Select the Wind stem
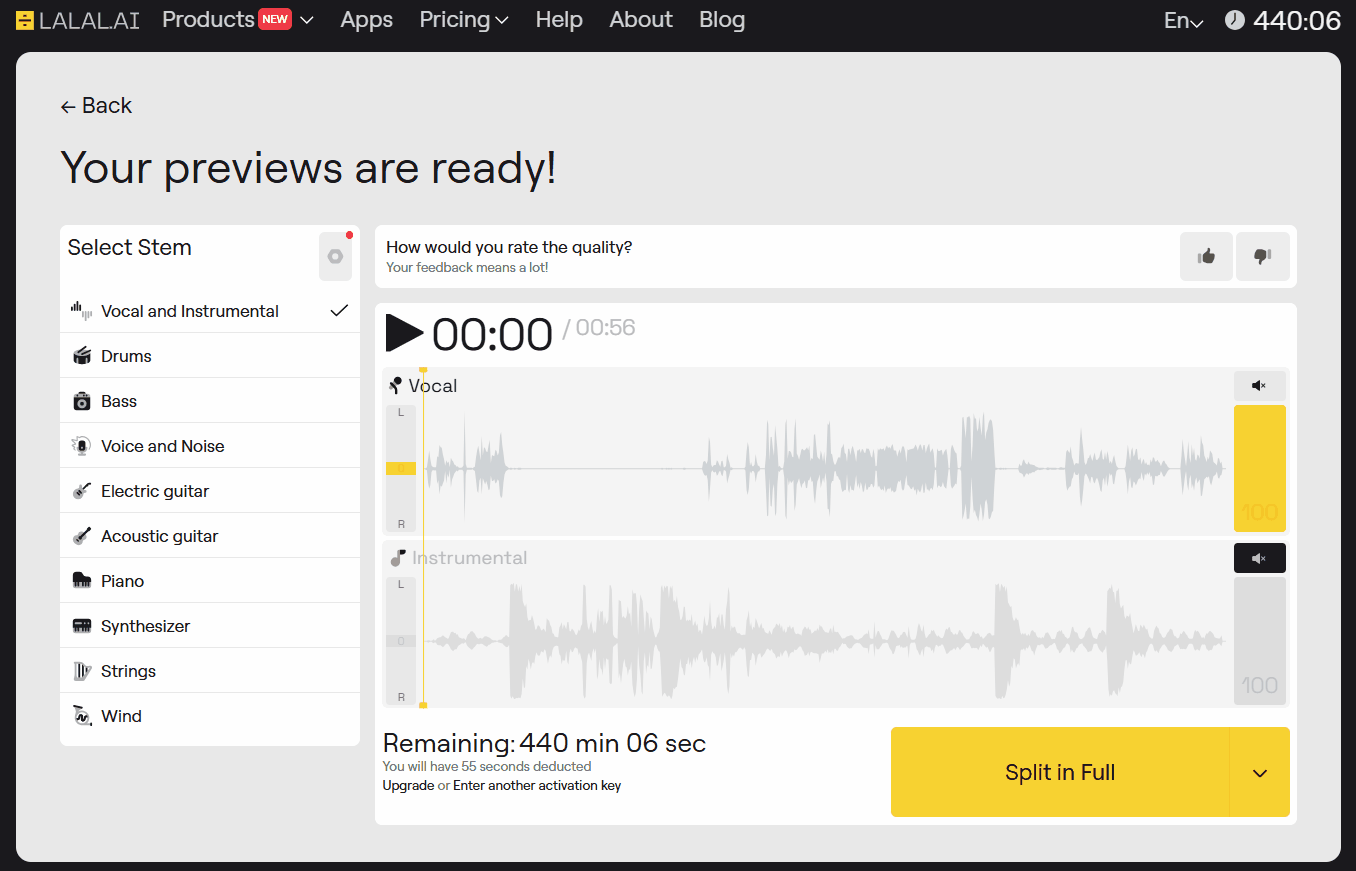 121,716
